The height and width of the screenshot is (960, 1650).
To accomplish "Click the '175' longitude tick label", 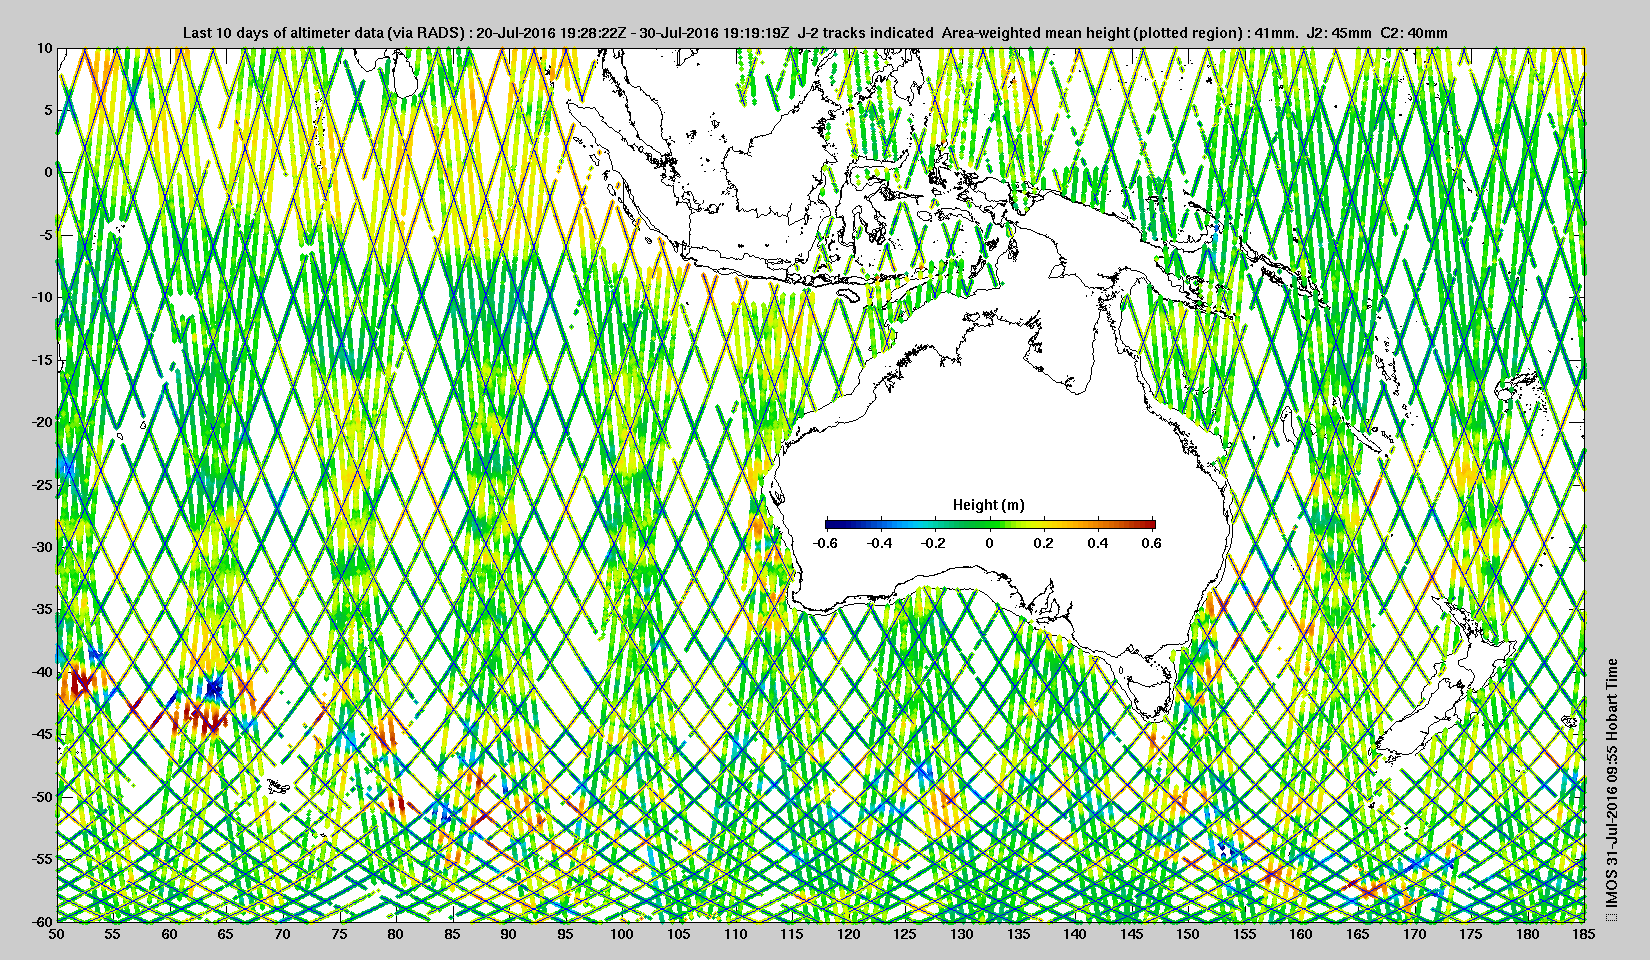I will coord(1471,934).
